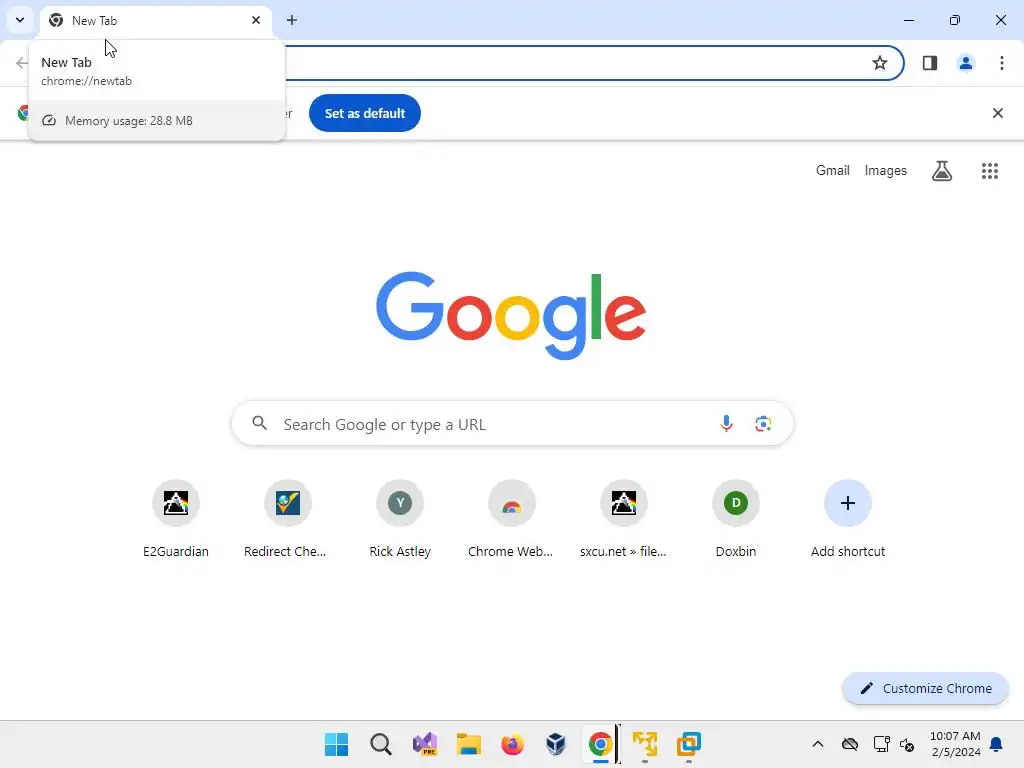Select the New Tab tab

(x=156, y=21)
